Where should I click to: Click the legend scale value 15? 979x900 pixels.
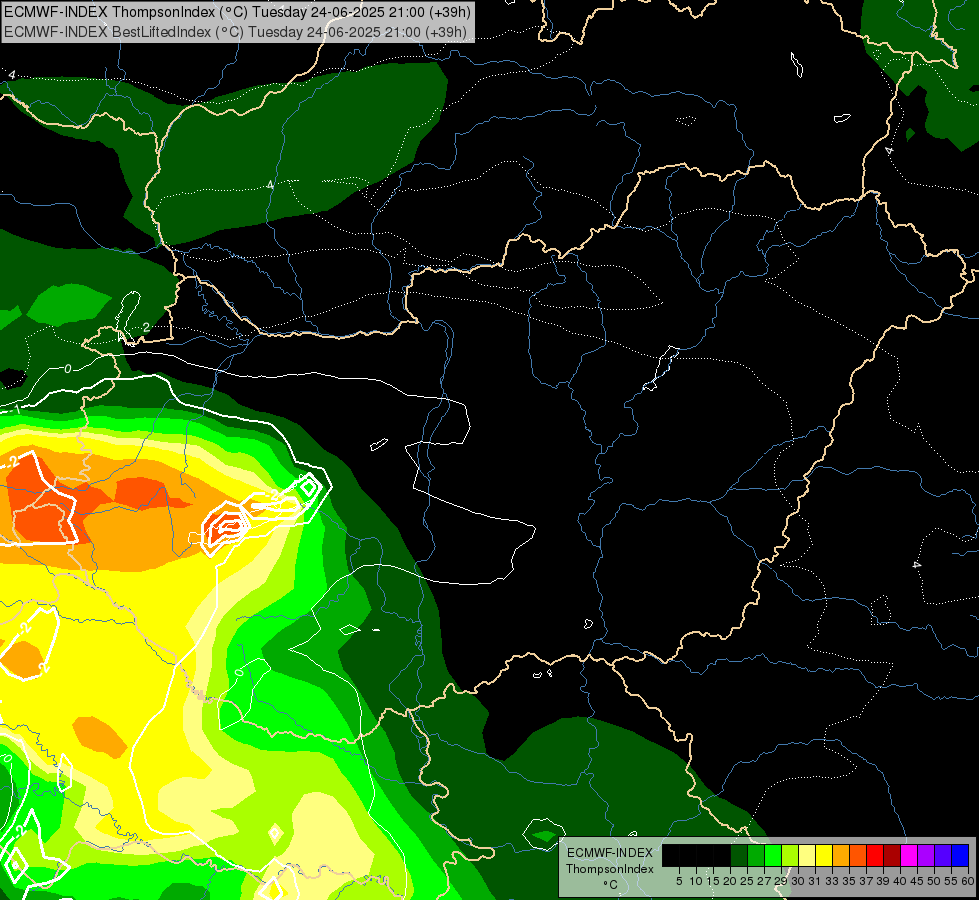[713, 881]
